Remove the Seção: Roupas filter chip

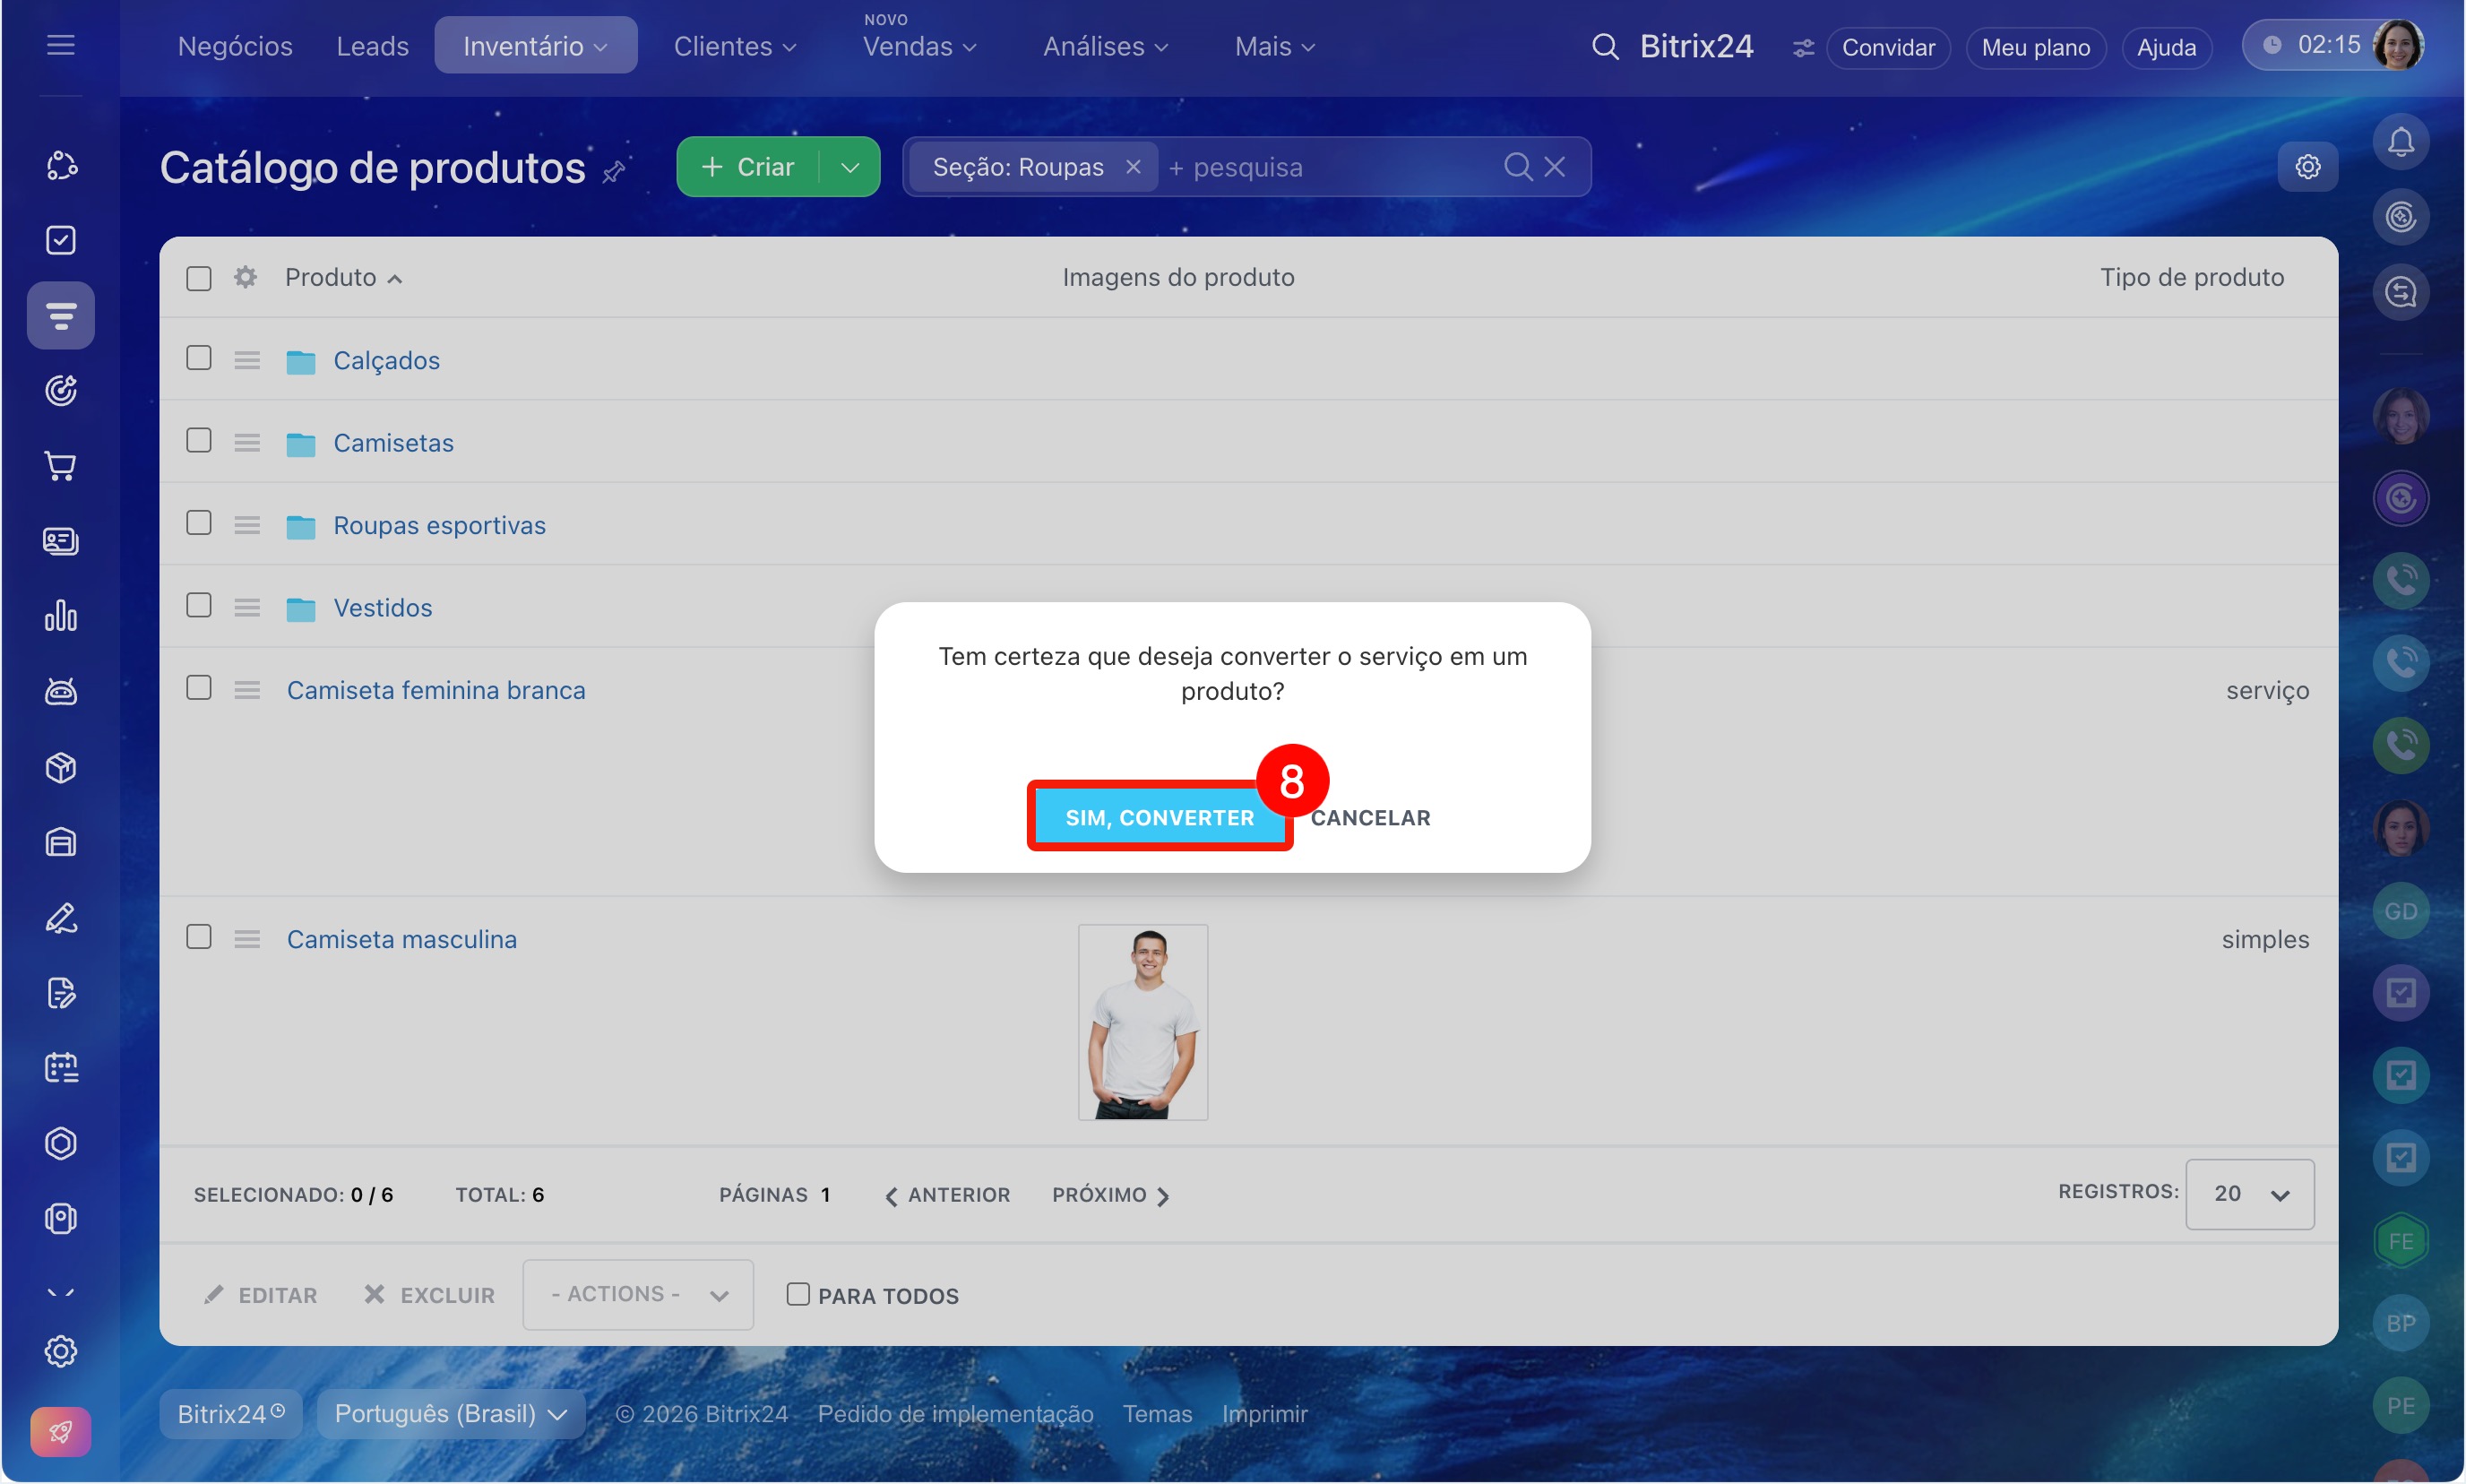pos(1133,167)
